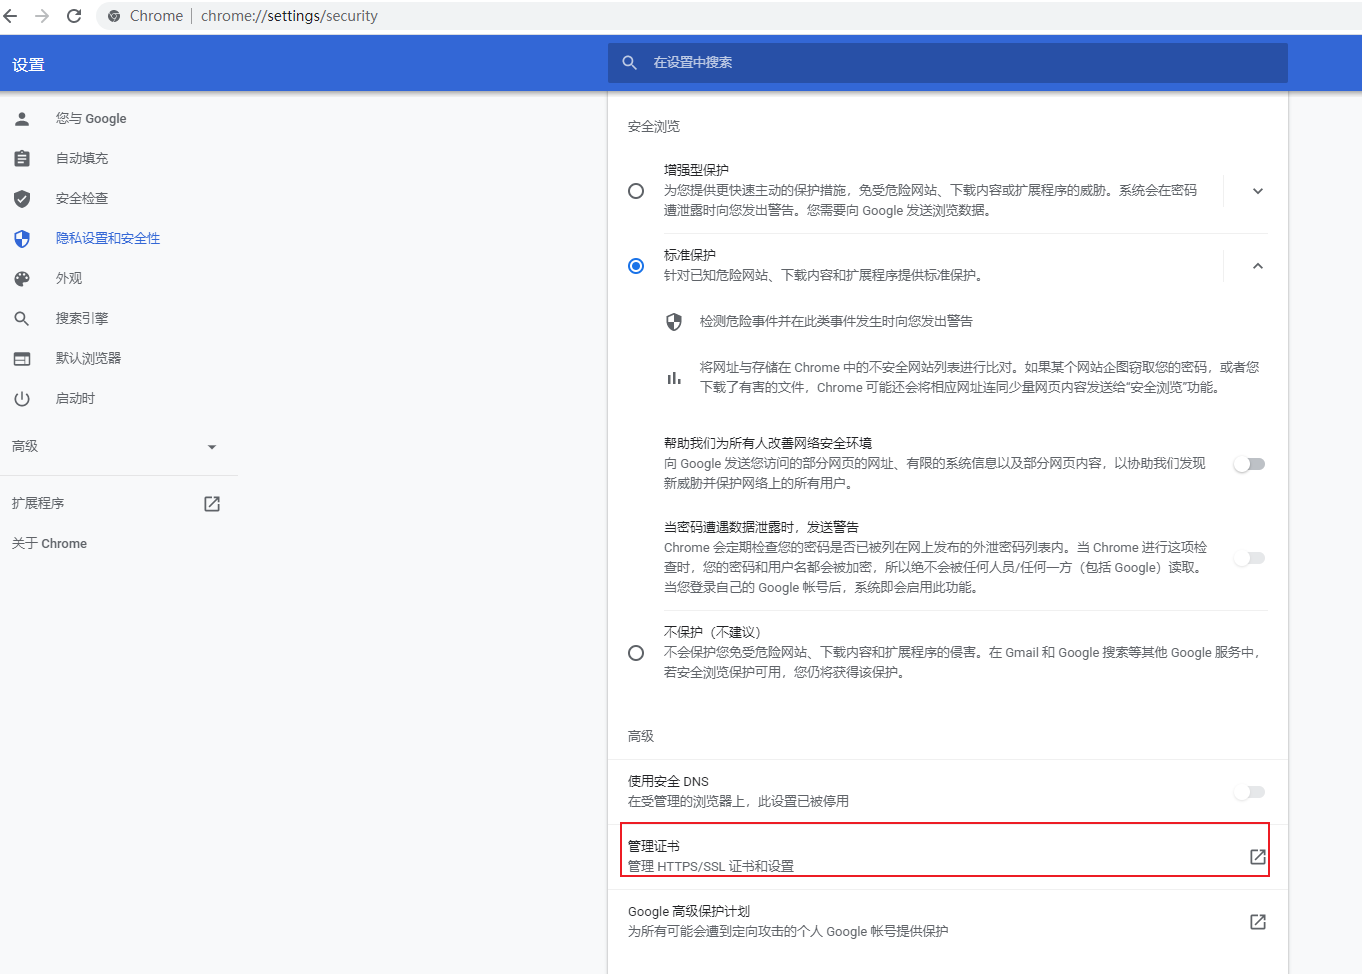Click the 不保护（不建议）option title
Viewport: 1362px width, 974px height.
click(x=712, y=632)
